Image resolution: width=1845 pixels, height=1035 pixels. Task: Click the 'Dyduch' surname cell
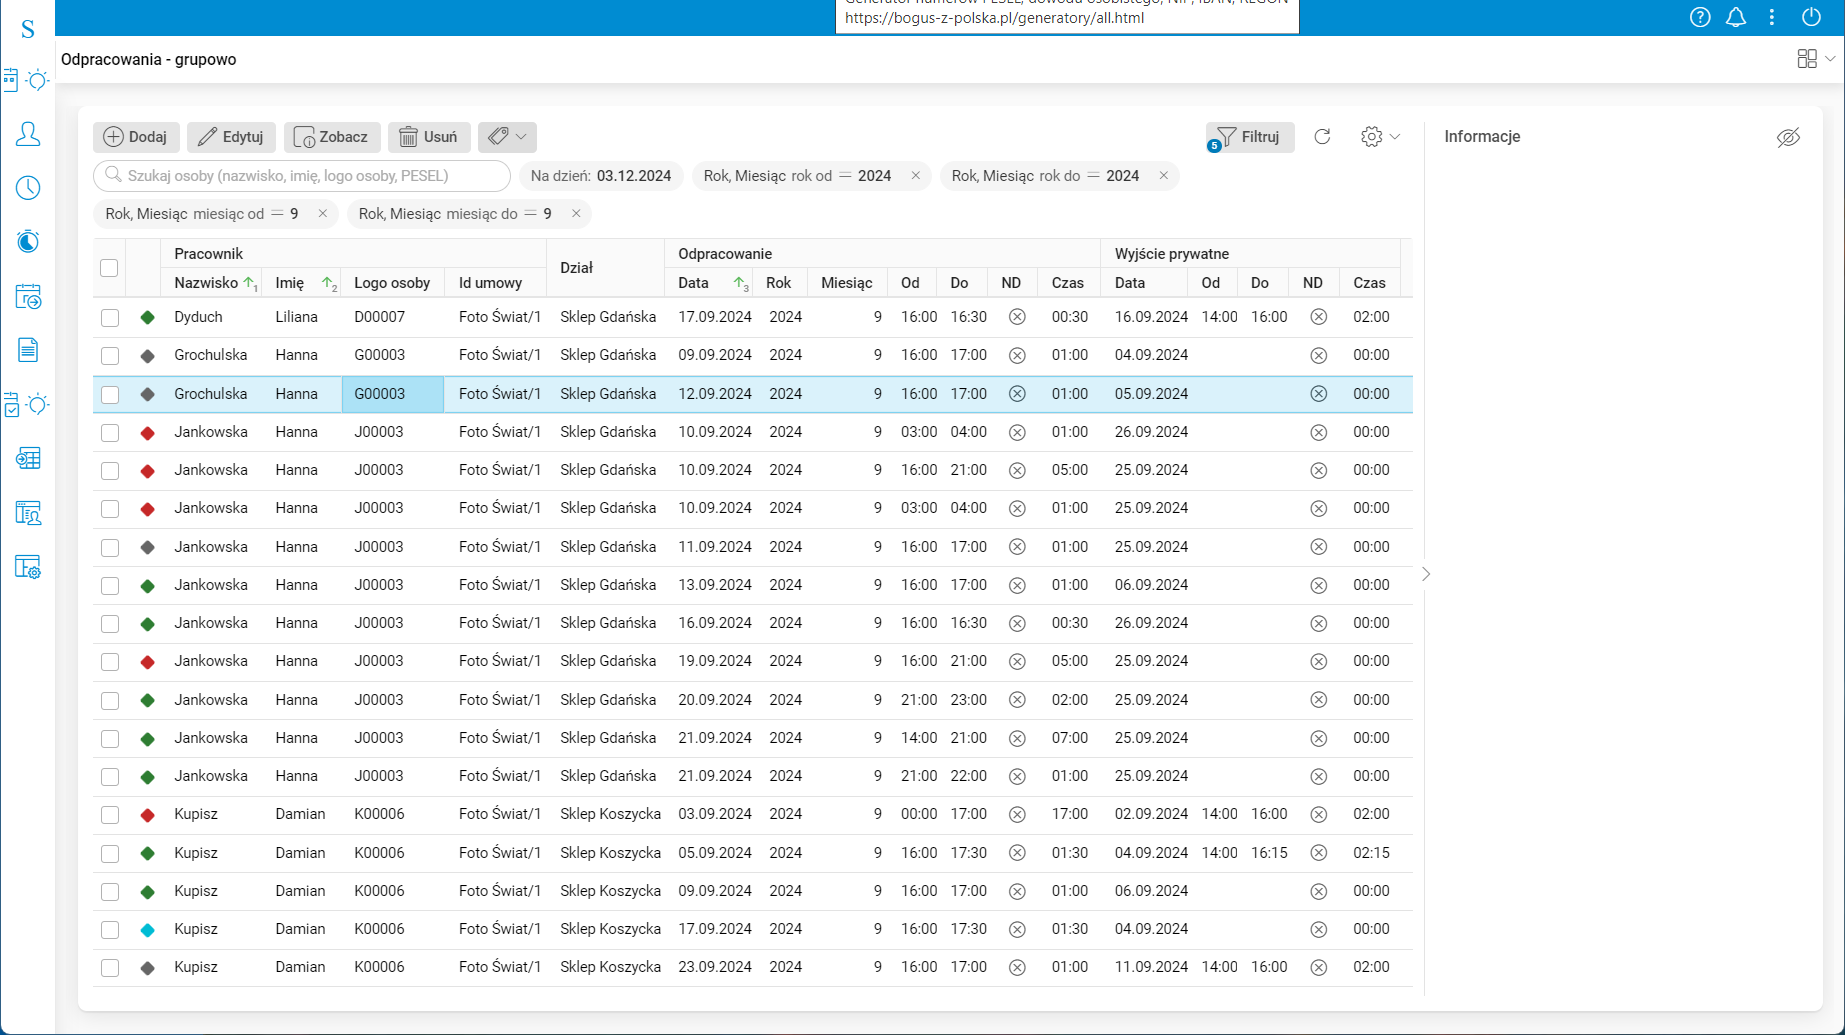(198, 317)
